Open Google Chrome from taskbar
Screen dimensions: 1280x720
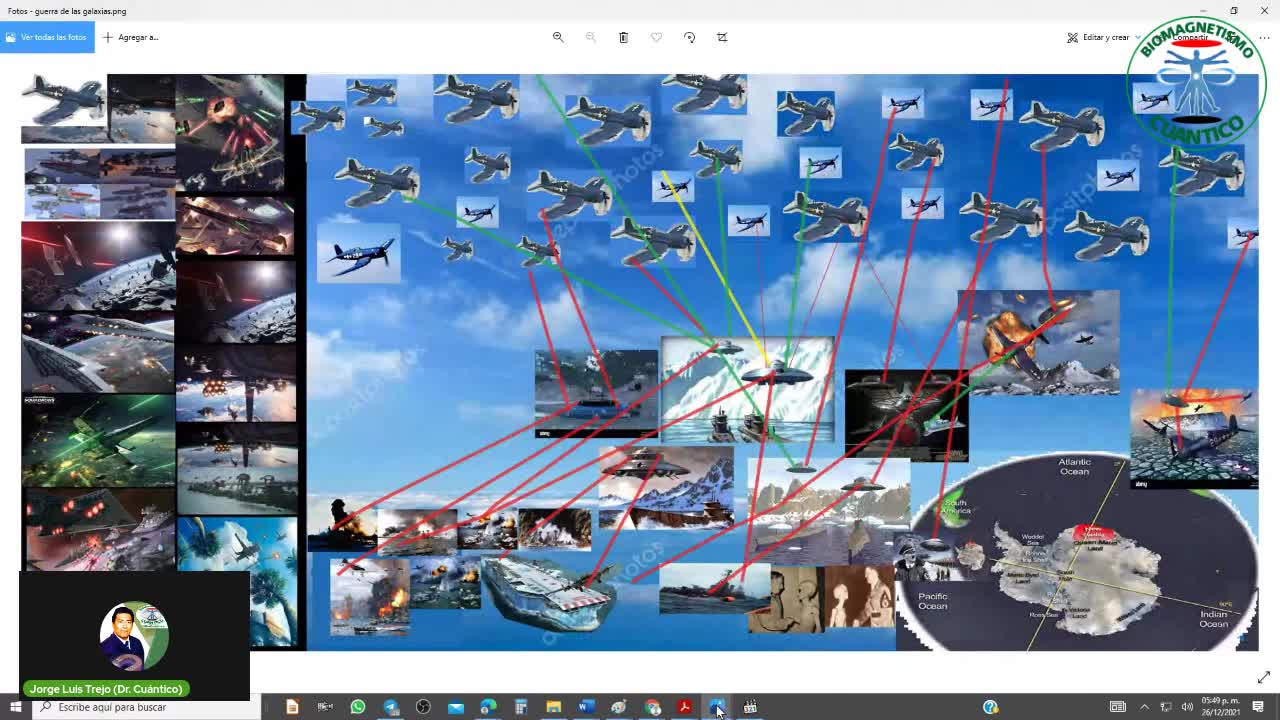pos(652,707)
